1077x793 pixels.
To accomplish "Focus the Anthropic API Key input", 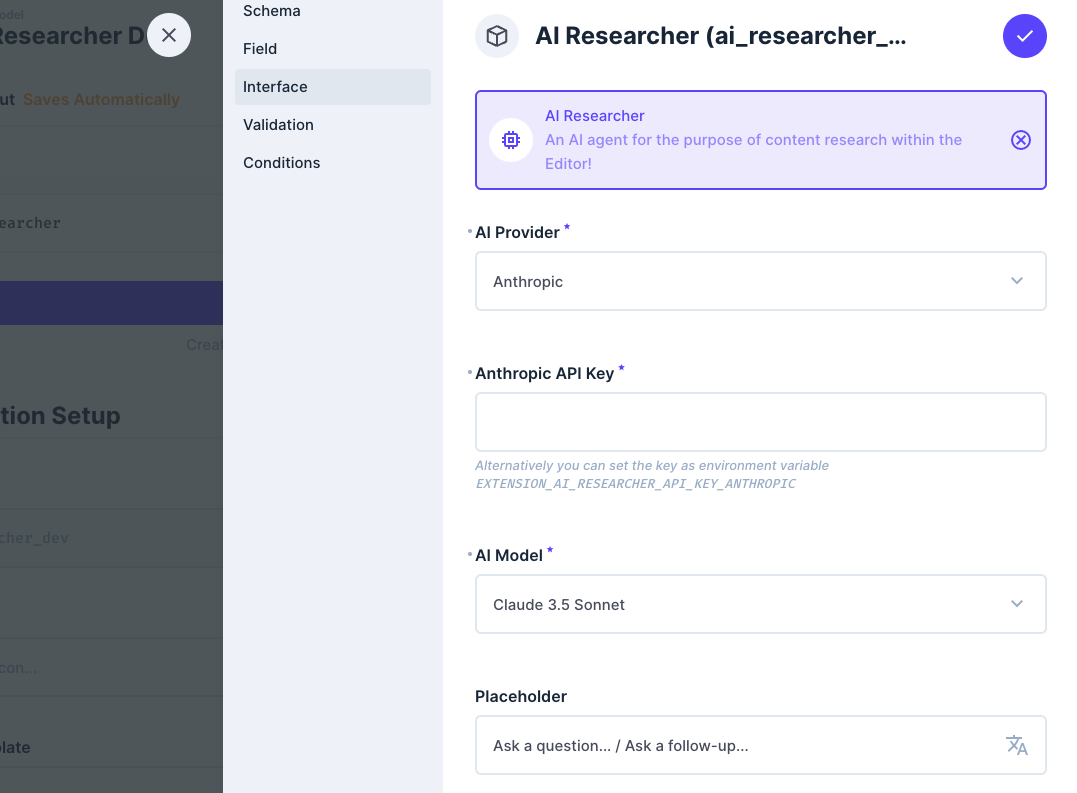I will click(x=760, y=422).
